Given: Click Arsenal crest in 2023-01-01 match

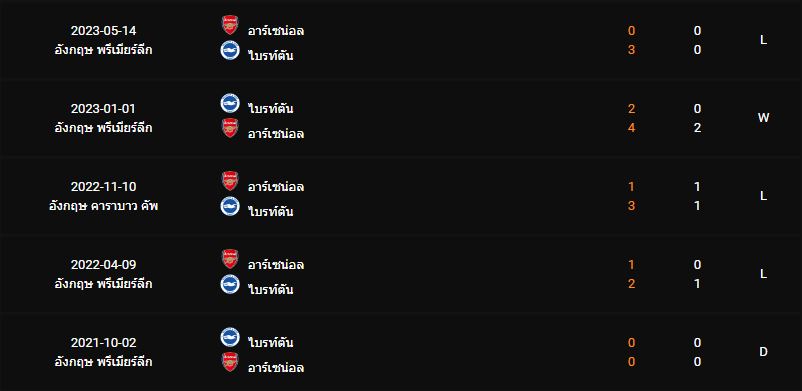Looking at the screenshot, I should pyautogui.click(x=230, y=128).
